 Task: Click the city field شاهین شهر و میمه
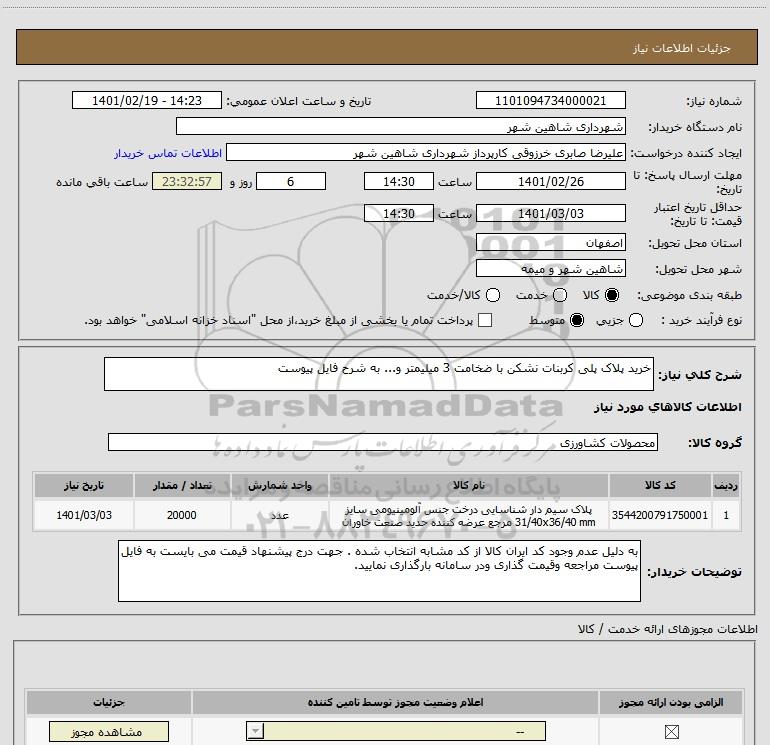pos(550,269)
